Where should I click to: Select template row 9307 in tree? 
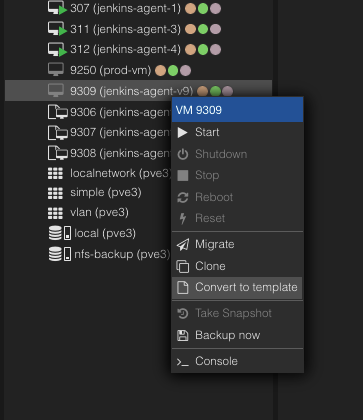[x=88, y=133]
